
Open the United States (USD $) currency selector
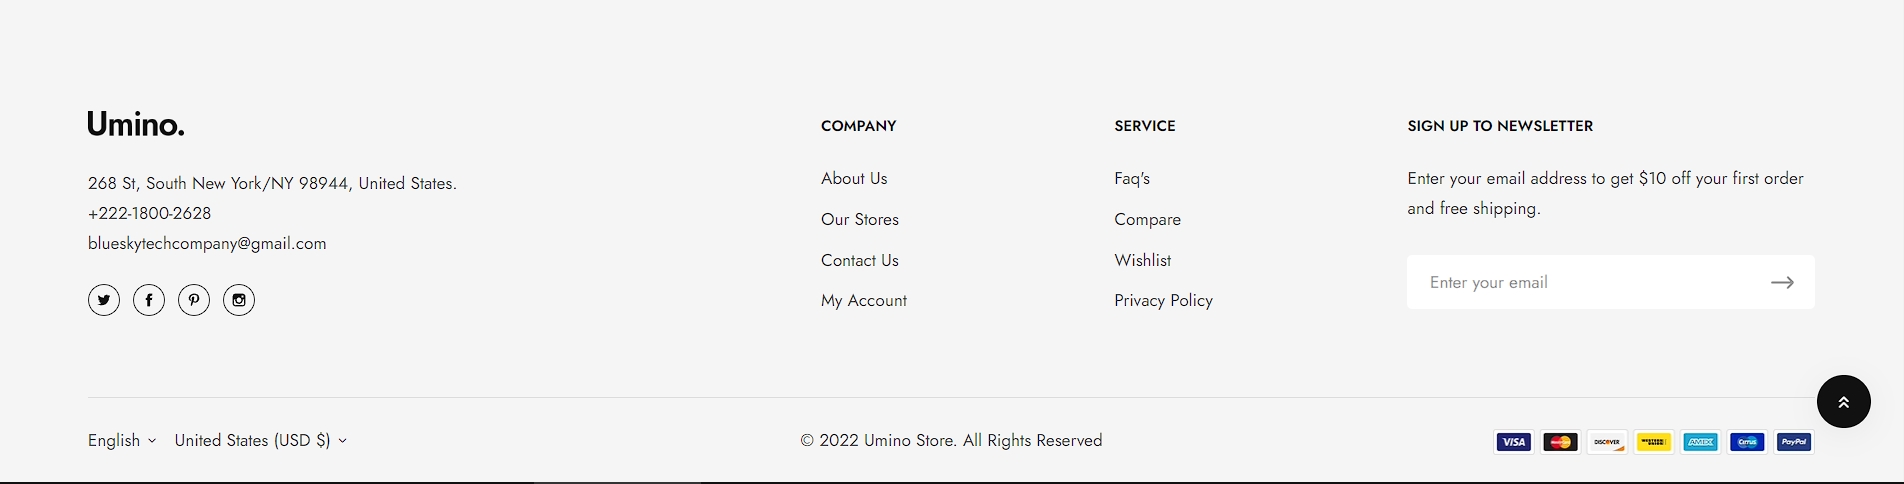[x=260, y=441]
